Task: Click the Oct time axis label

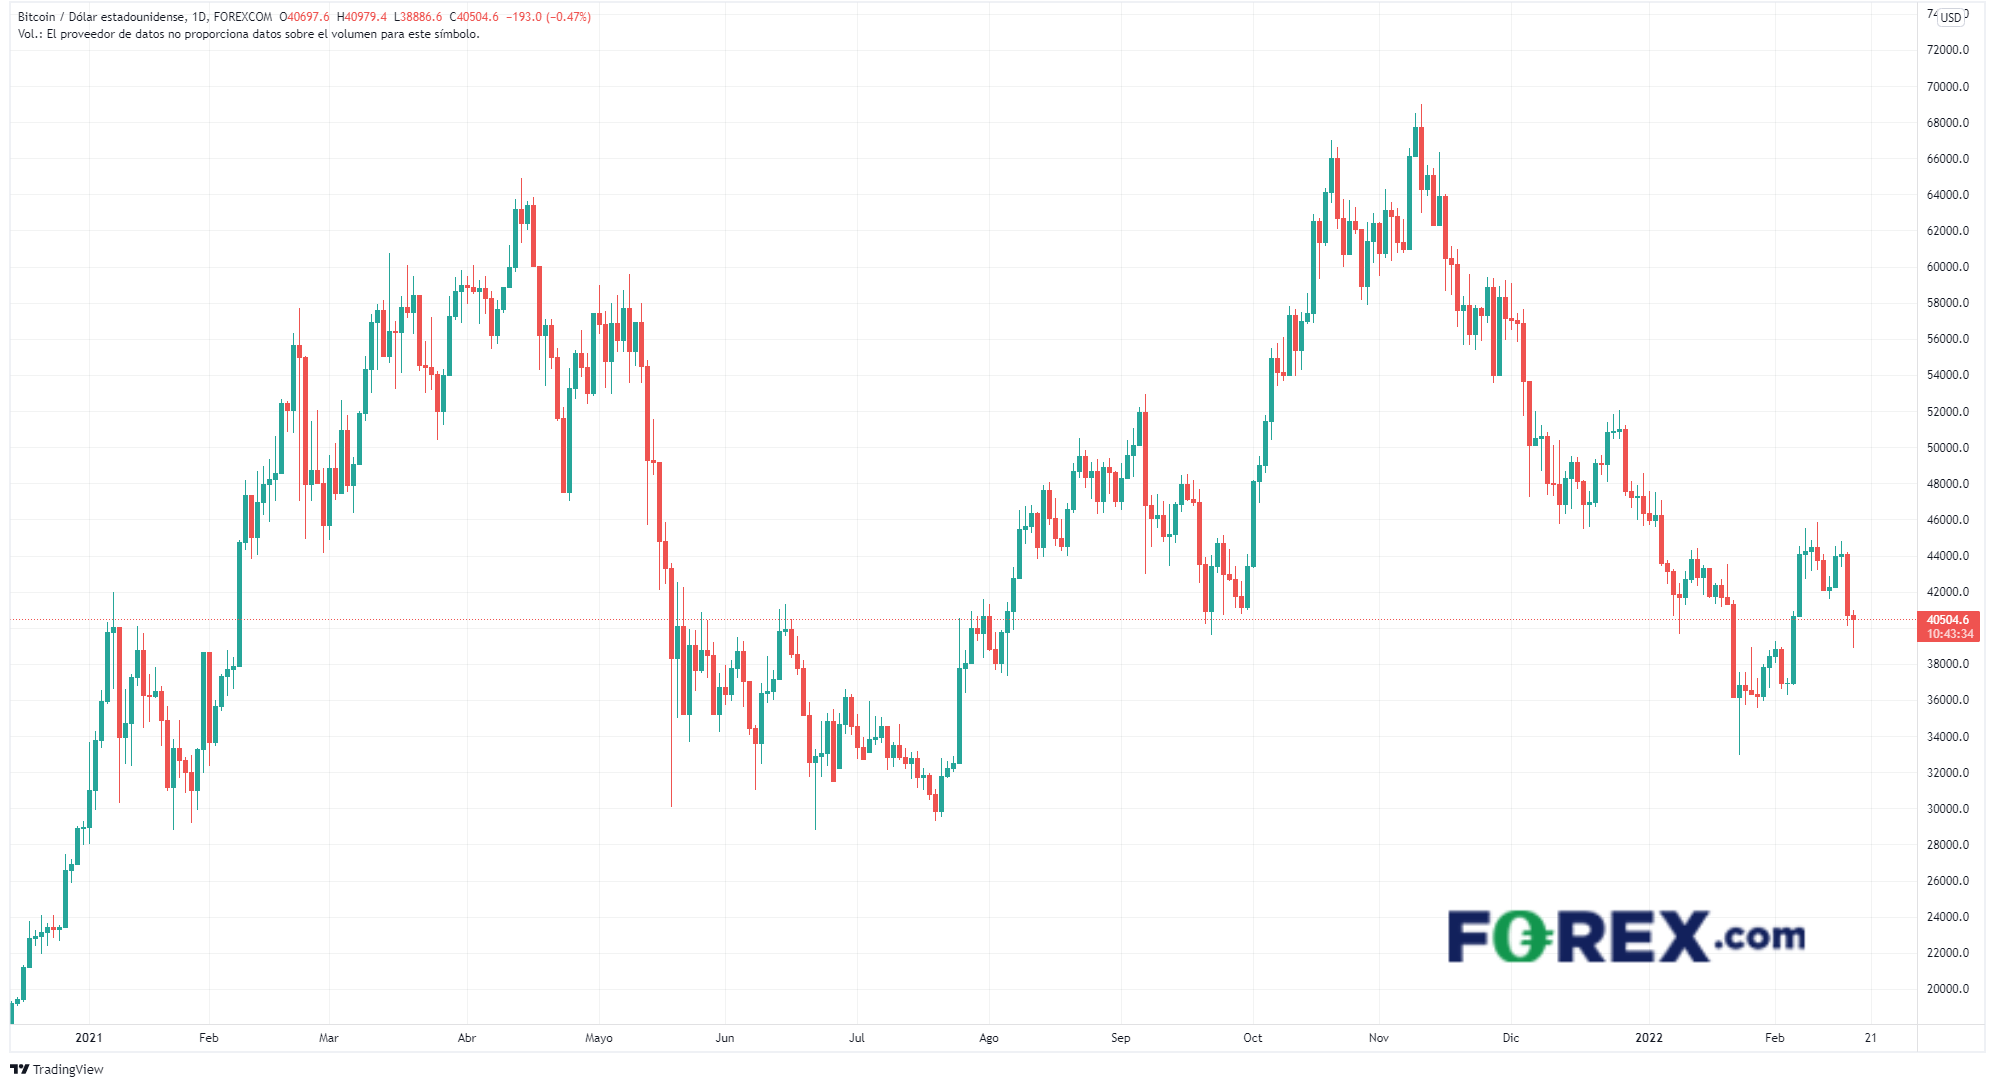Action: coord(1253,1038)
